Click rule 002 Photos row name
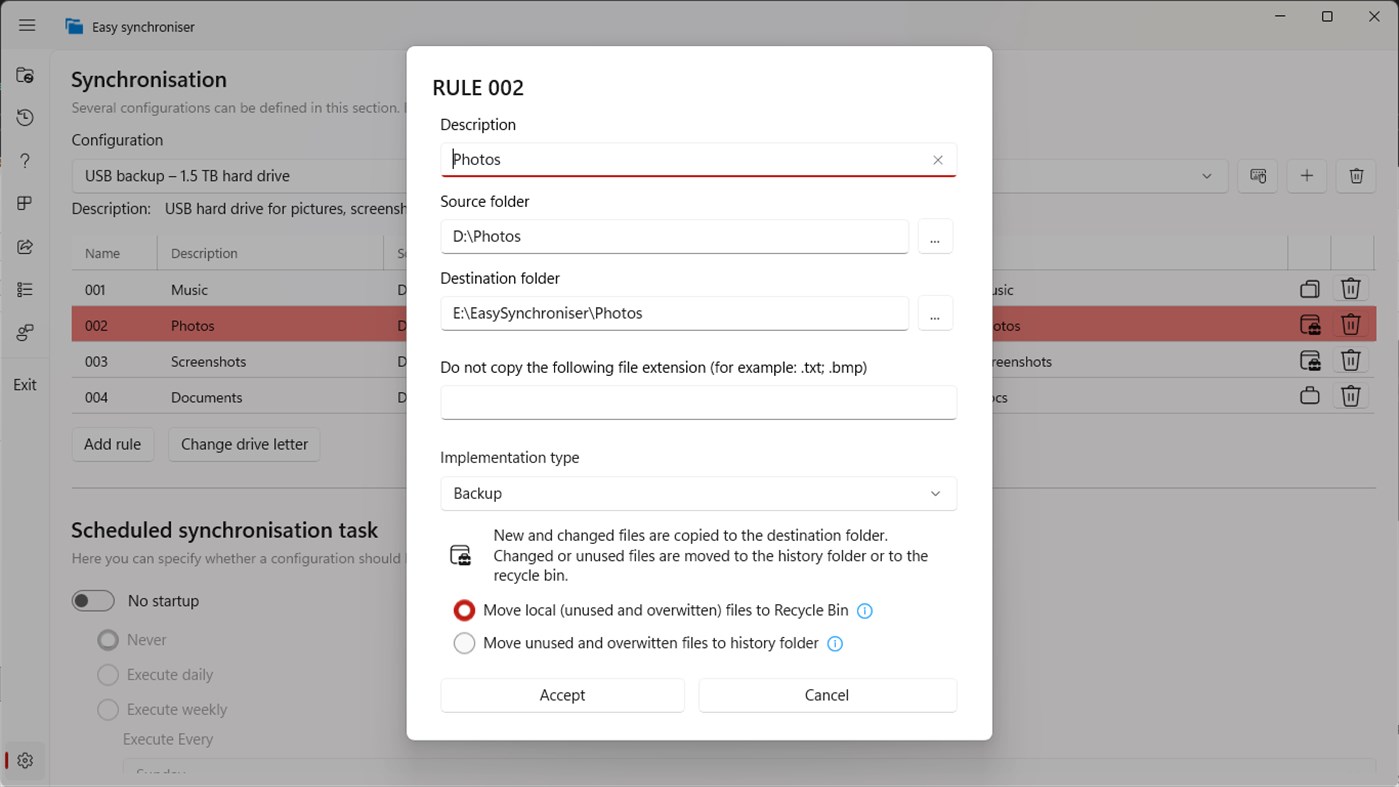Screen dimensions: 1399x787 pyautogui.click(x=96, y=326)
